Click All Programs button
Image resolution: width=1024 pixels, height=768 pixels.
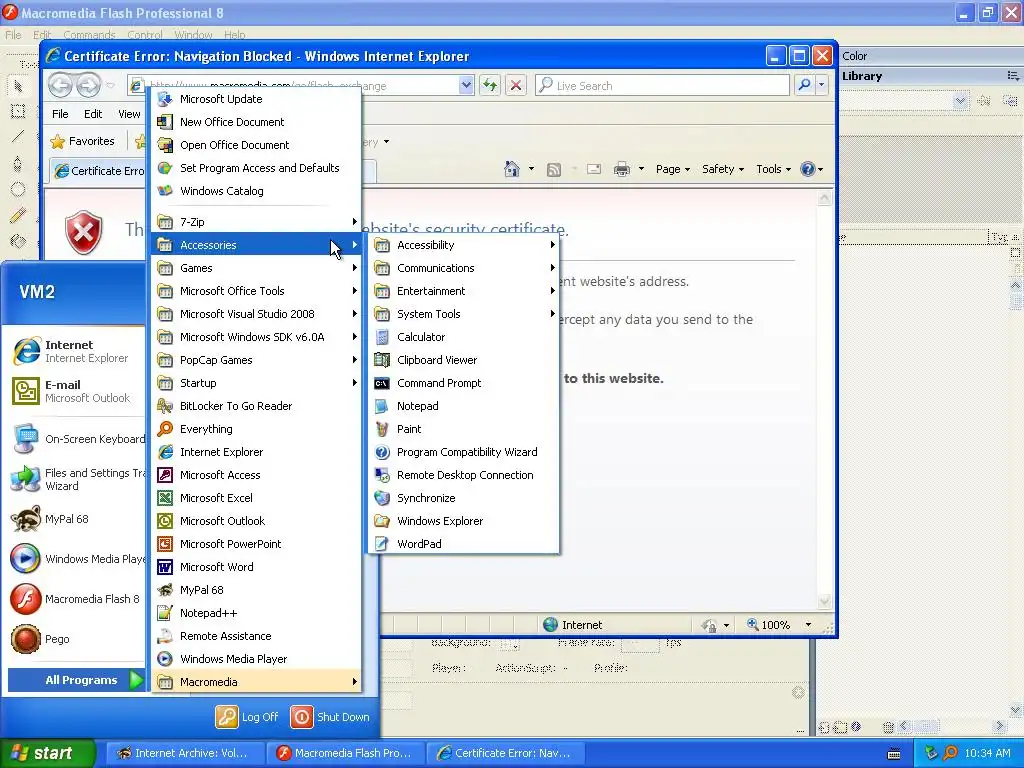point(76,680)
